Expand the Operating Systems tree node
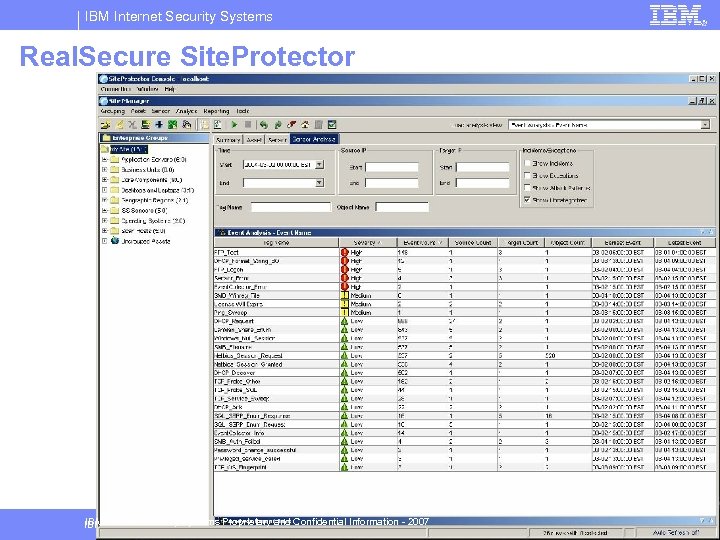This screenshot has width=720, height=540. click(105, 220)
